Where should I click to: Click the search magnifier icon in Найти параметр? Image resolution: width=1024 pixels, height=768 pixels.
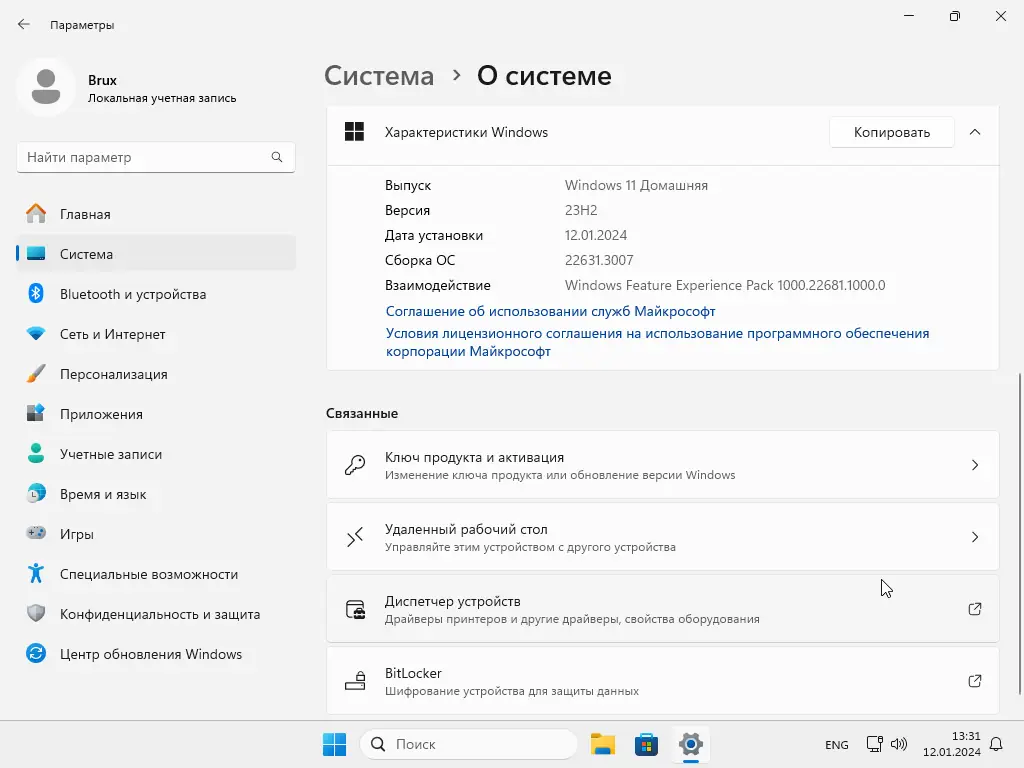(x=277, y=157)
